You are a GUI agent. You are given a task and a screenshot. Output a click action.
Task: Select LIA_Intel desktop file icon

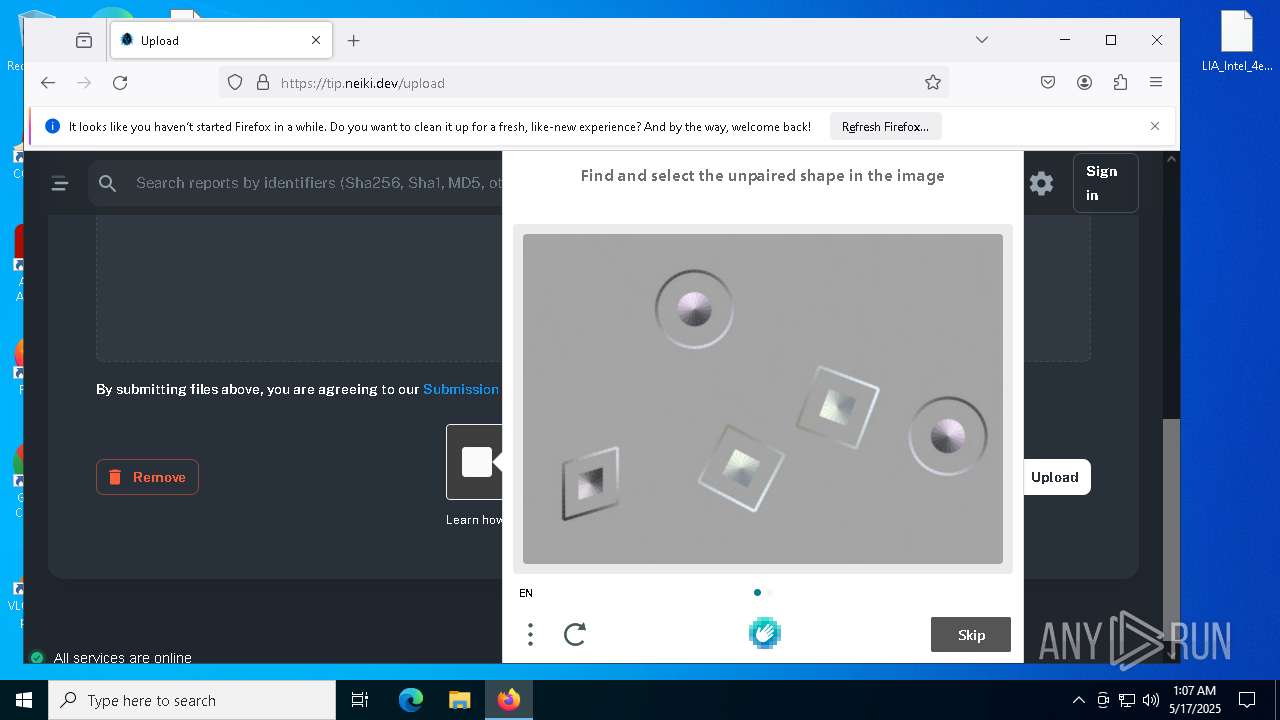point(1237,42)
